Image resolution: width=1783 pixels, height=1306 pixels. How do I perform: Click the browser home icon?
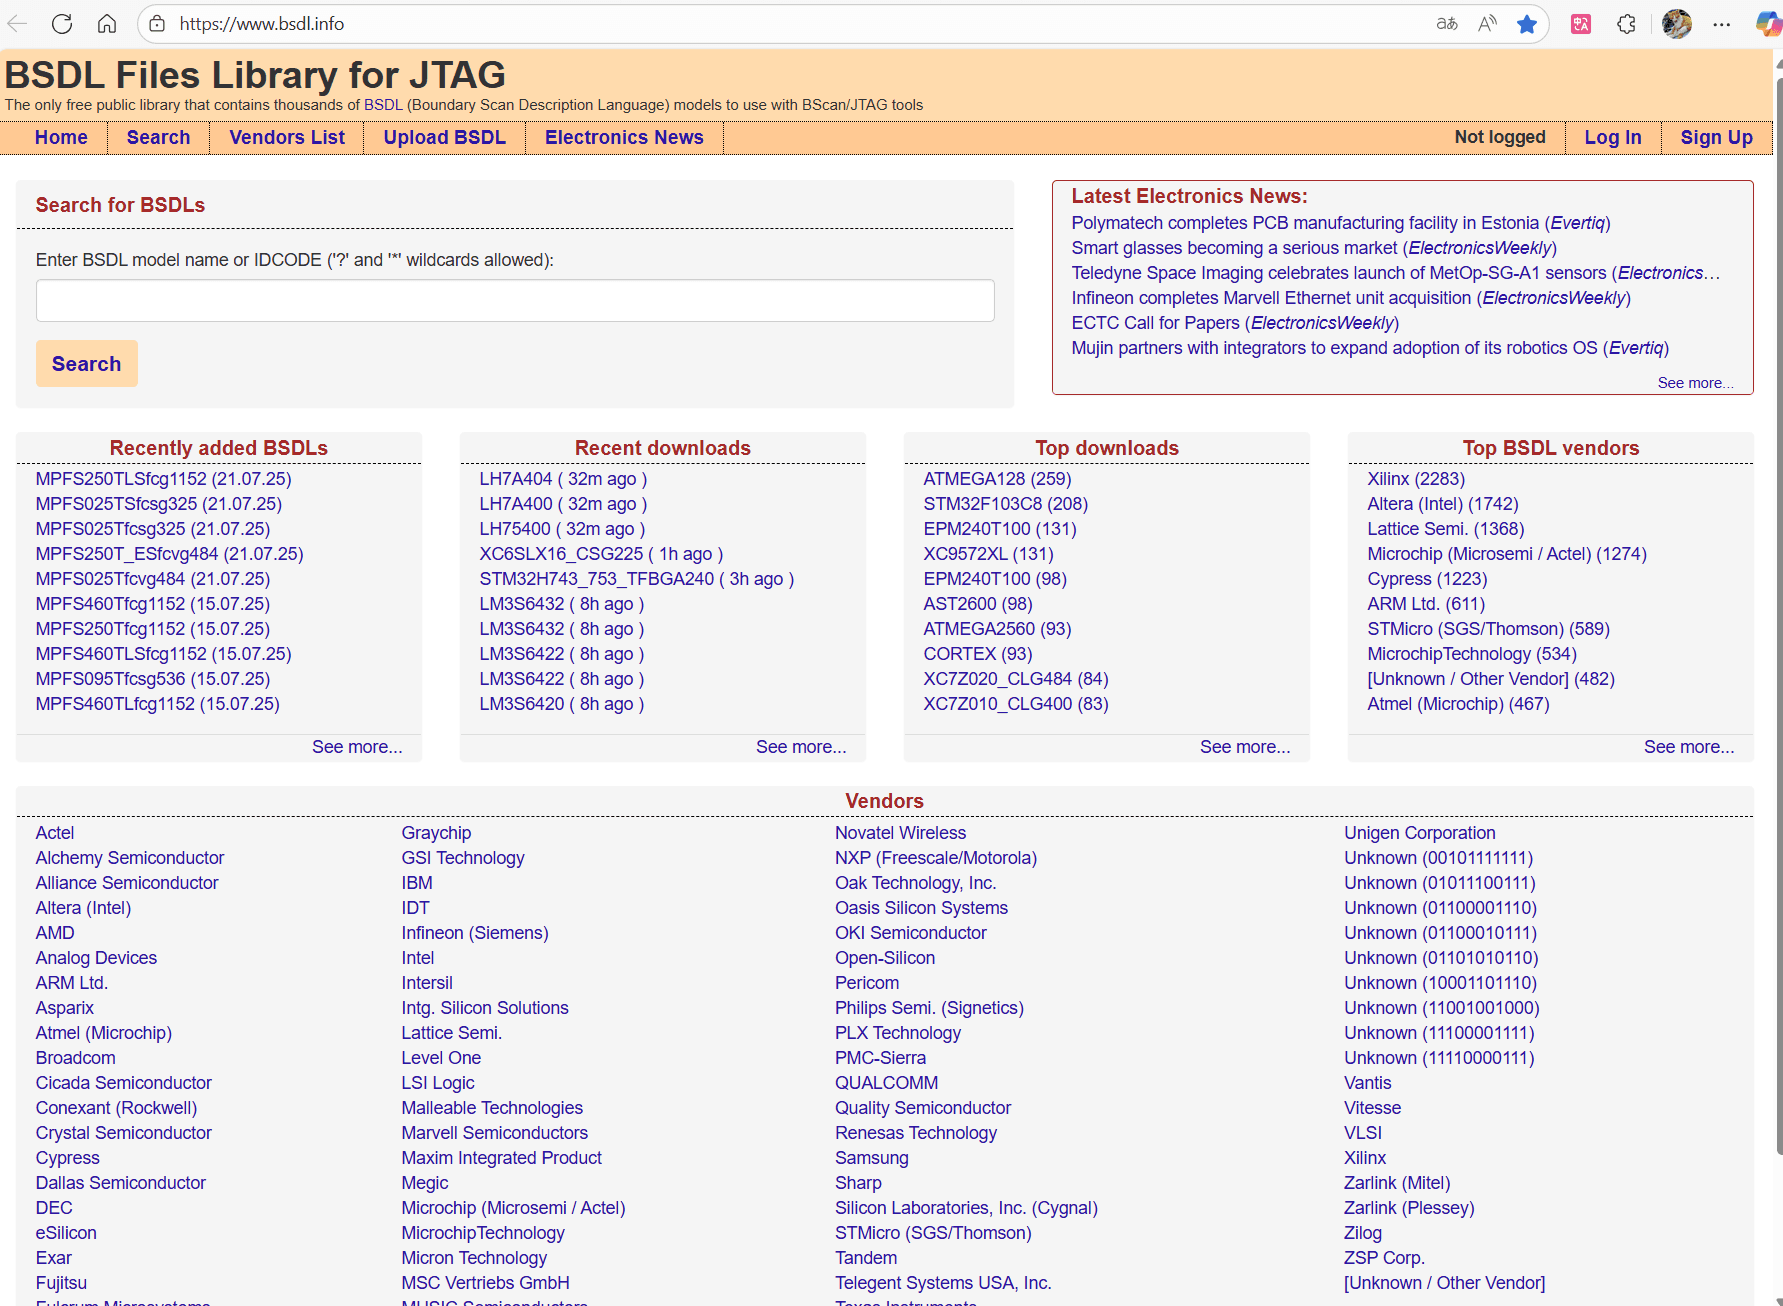pyautogui.click(x=107, y=24)
